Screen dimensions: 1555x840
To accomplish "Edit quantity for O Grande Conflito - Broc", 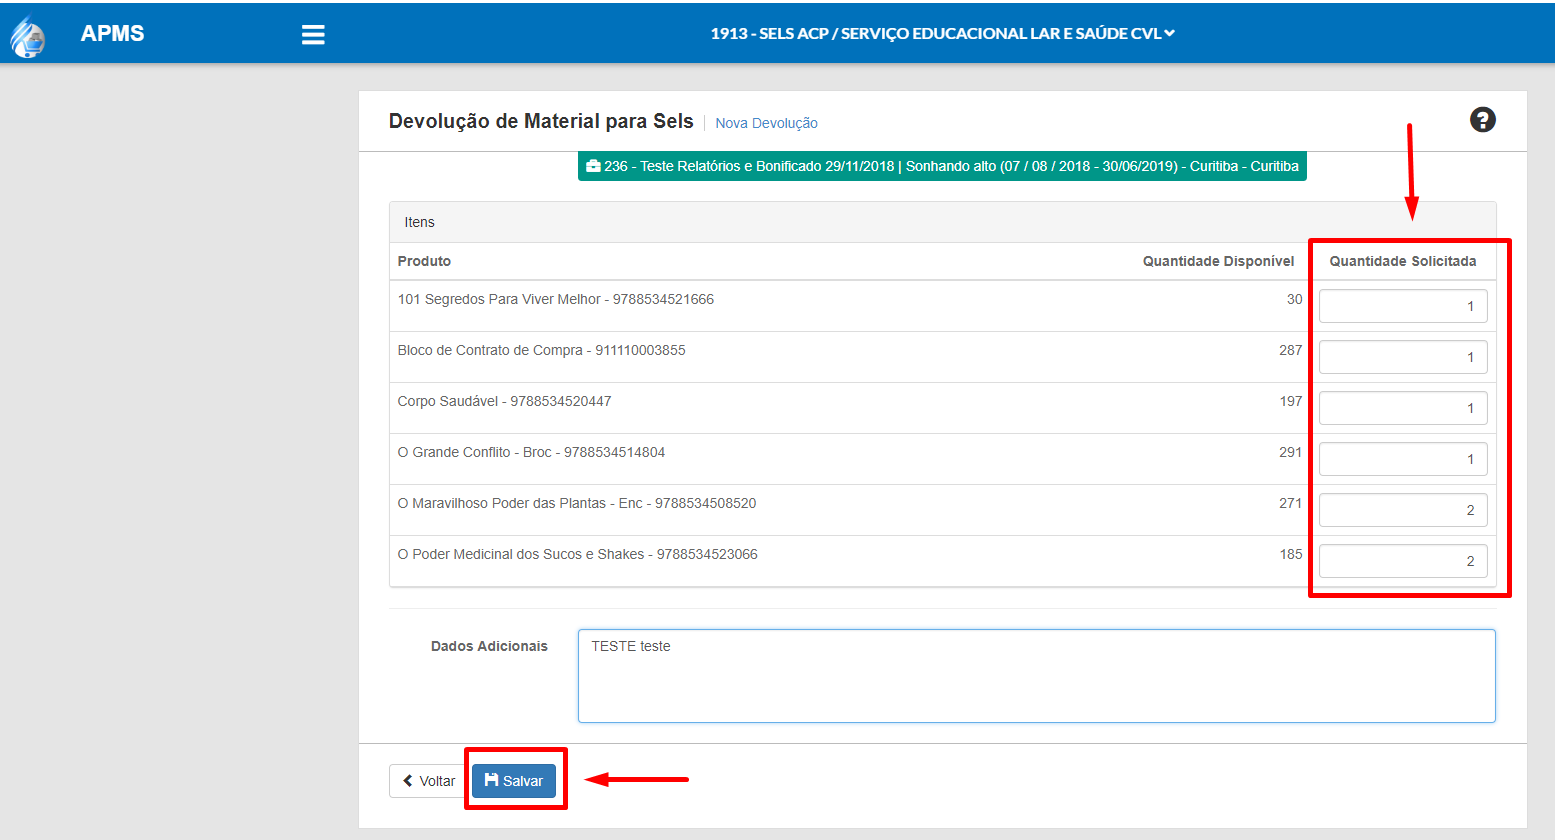I will click(1403, 459).
